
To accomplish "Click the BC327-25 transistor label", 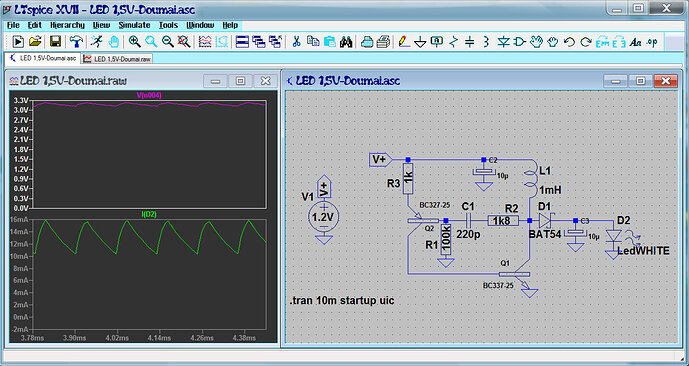I will point(435,205).
